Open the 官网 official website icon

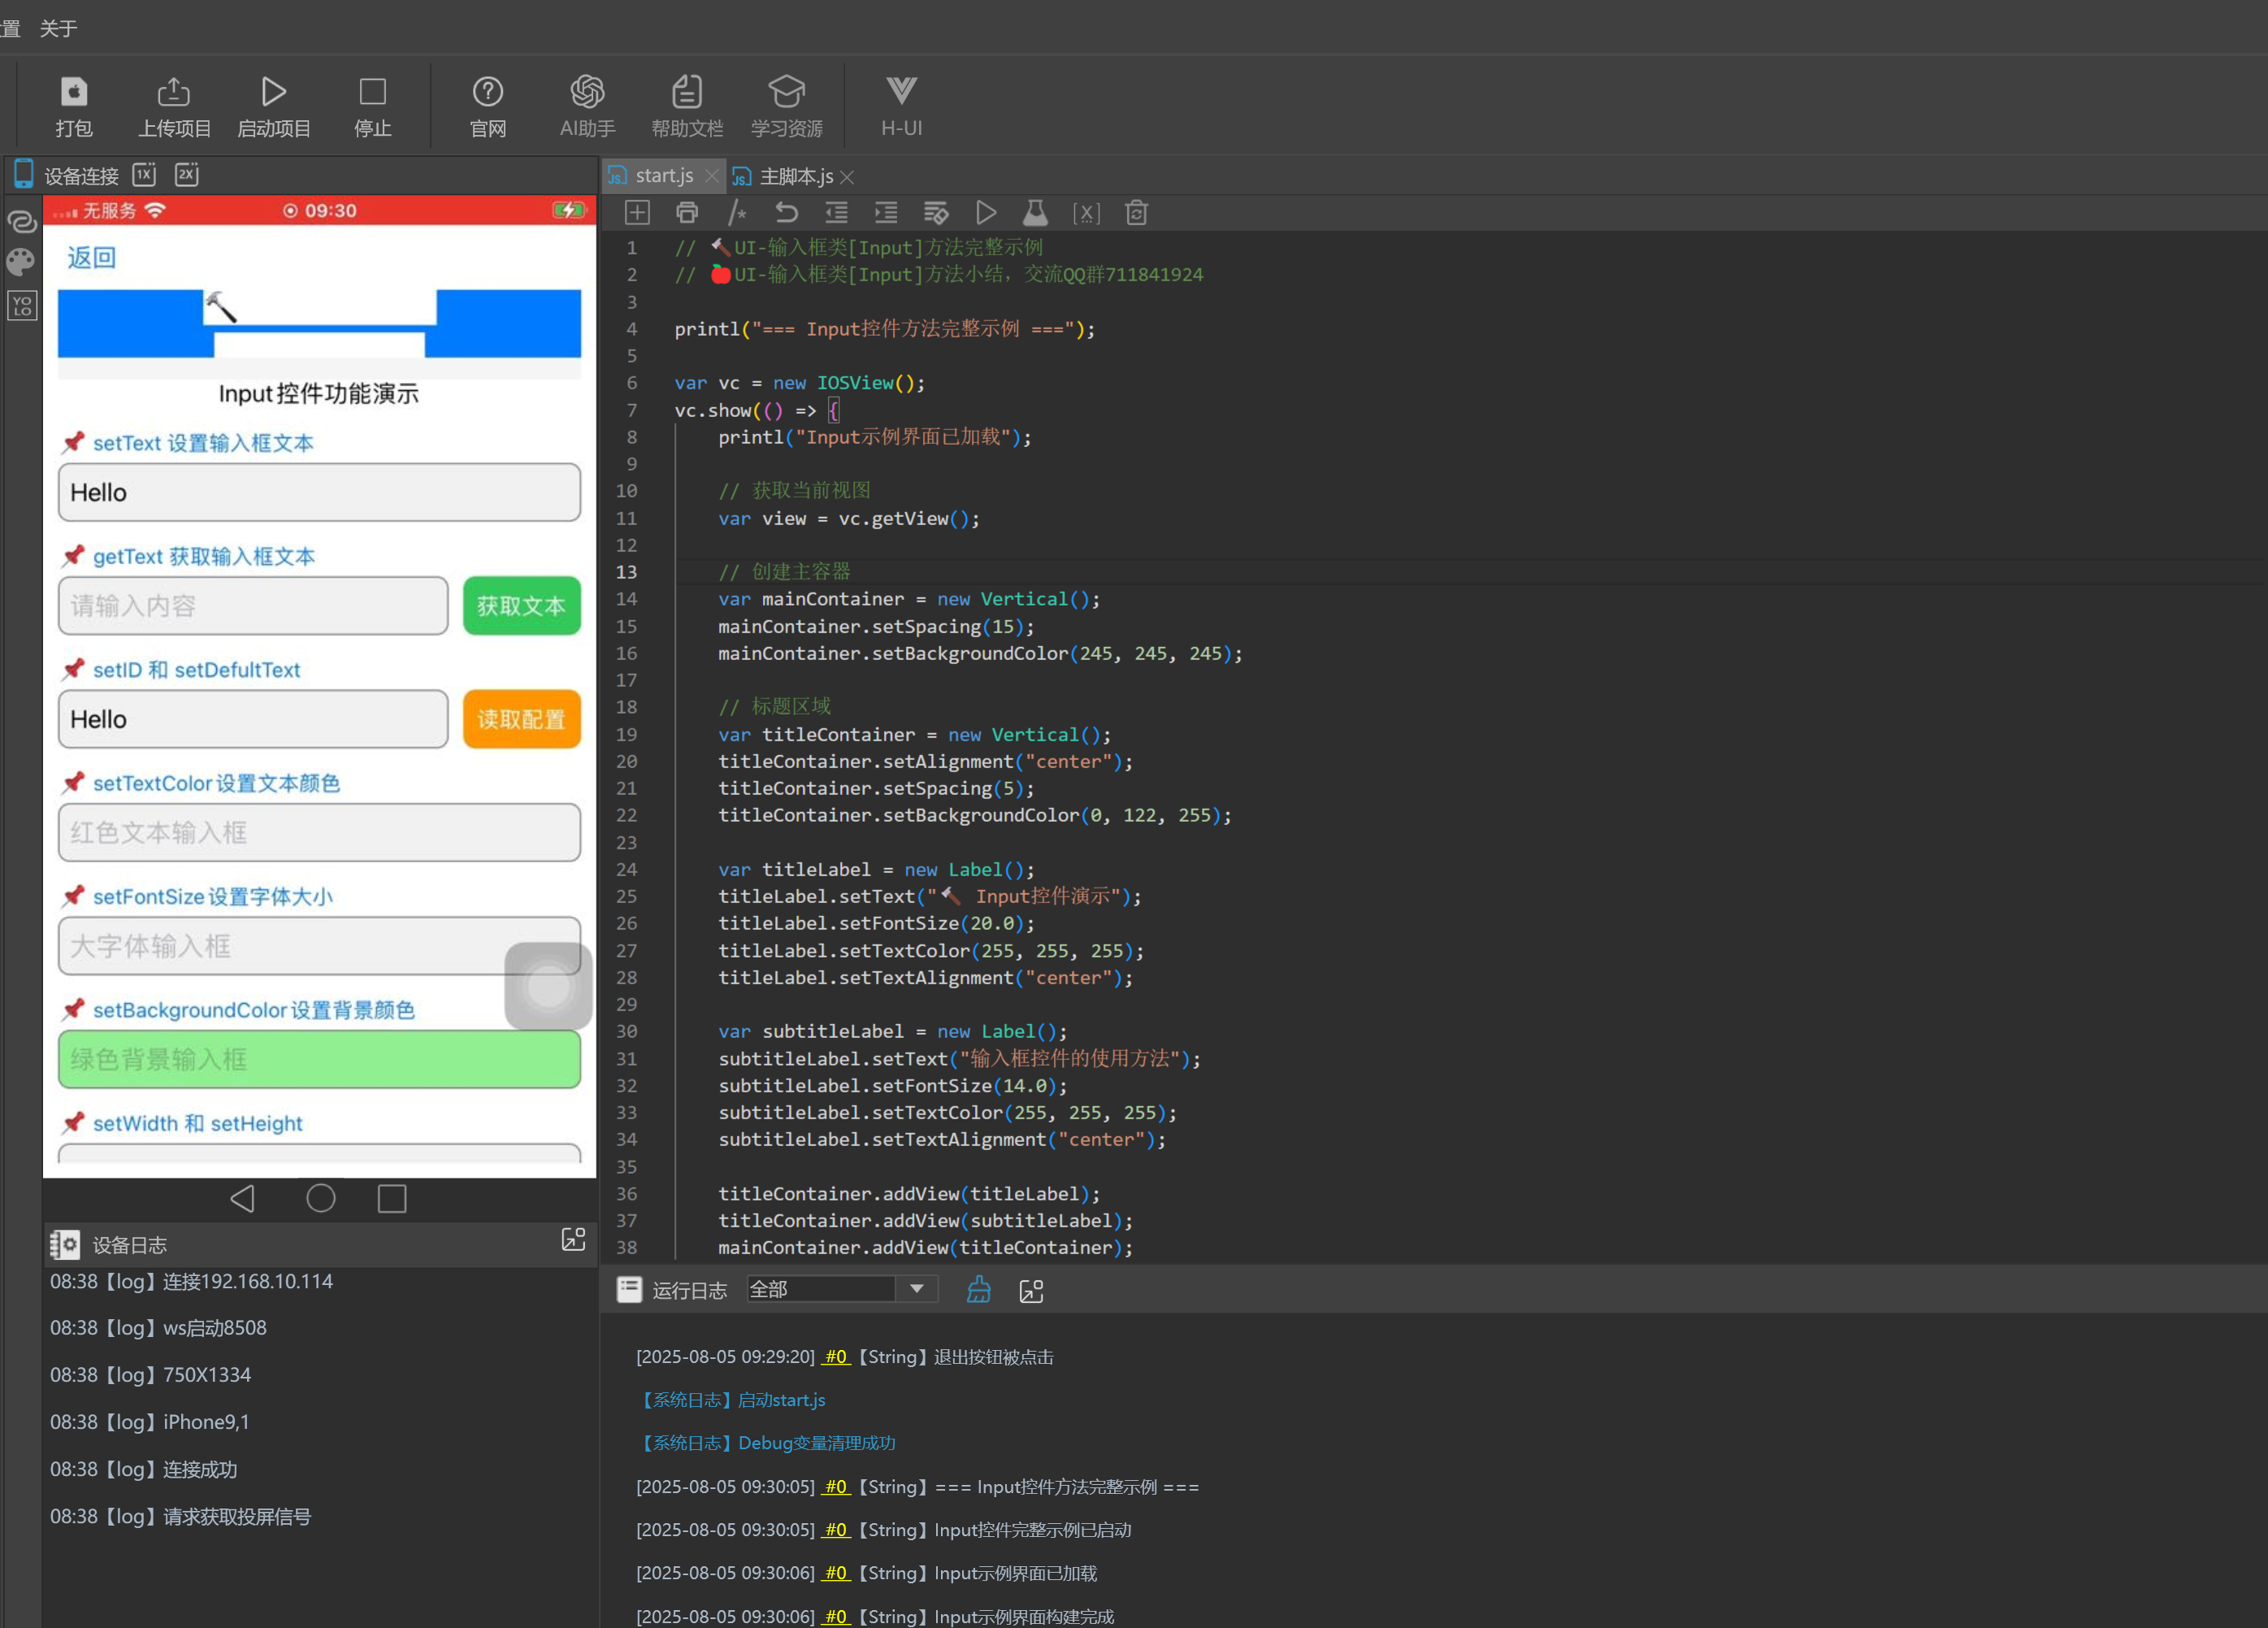[x=488, y=92]
